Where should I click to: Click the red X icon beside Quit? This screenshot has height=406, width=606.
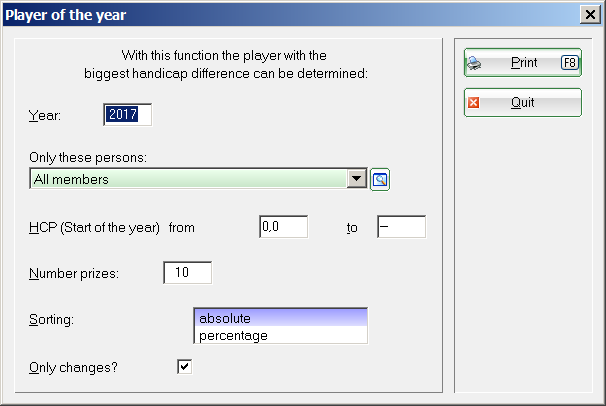(474, 103)
